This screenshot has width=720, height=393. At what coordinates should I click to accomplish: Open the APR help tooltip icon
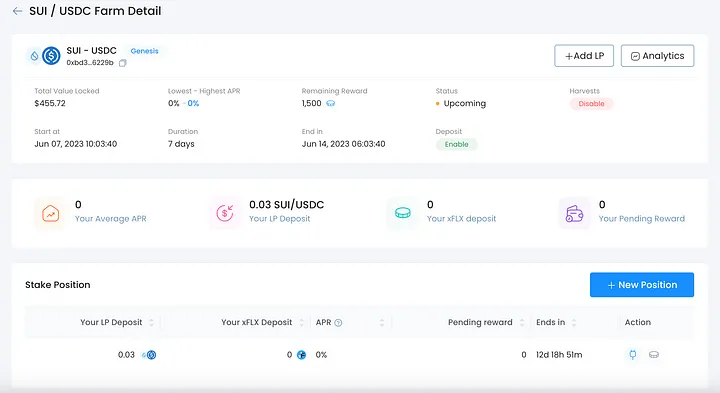pos(338,323)
